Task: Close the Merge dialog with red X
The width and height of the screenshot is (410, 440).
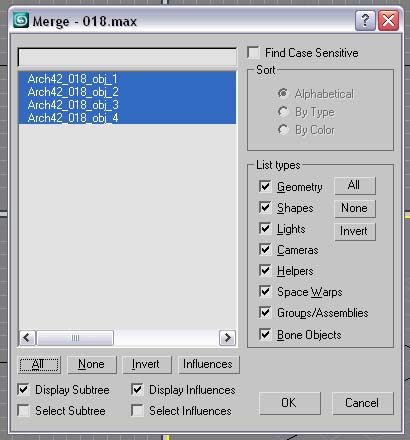Action: click(388, 21)
